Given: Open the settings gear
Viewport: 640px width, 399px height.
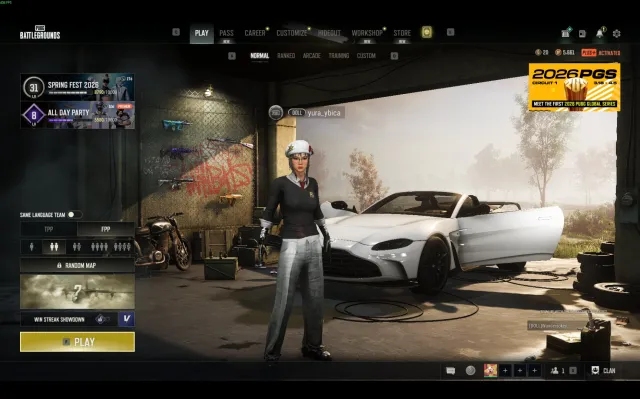Looking at the screenshot, I should point(617,33).
